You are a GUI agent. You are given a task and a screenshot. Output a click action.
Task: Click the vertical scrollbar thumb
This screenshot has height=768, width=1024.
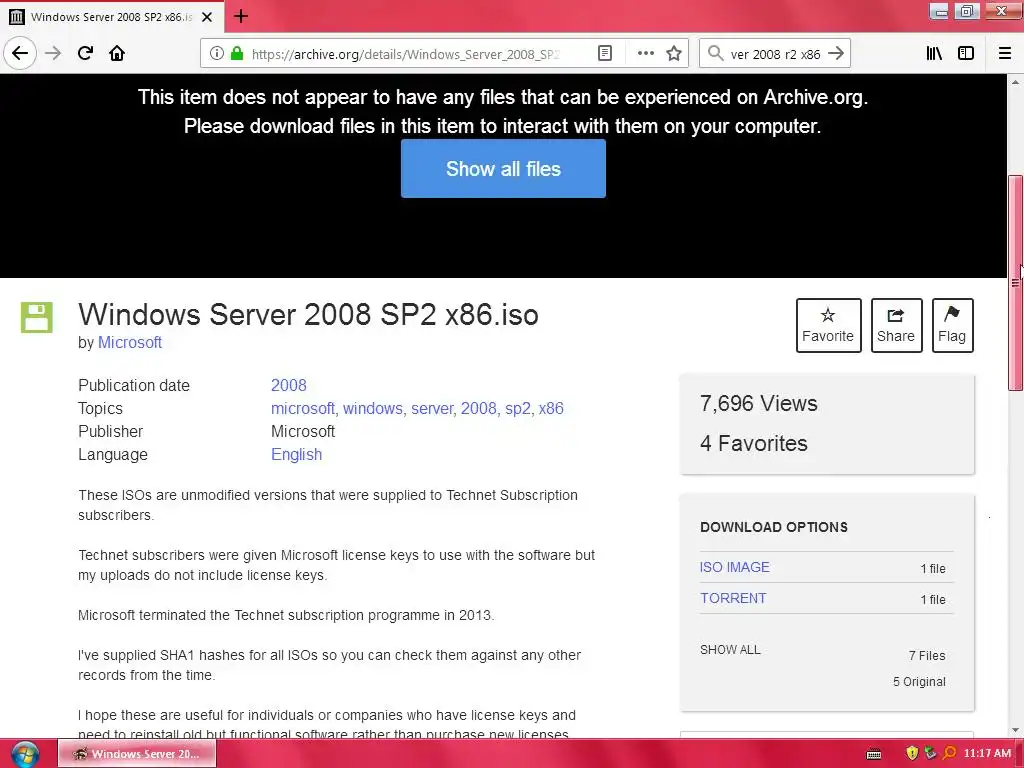click(1015, 283)
